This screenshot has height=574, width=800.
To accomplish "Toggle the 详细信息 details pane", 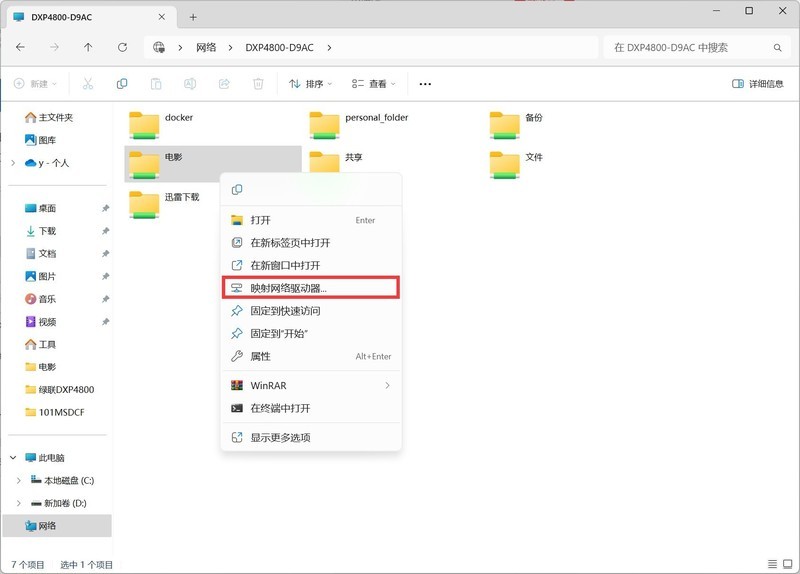I will (x=758, y=84).
